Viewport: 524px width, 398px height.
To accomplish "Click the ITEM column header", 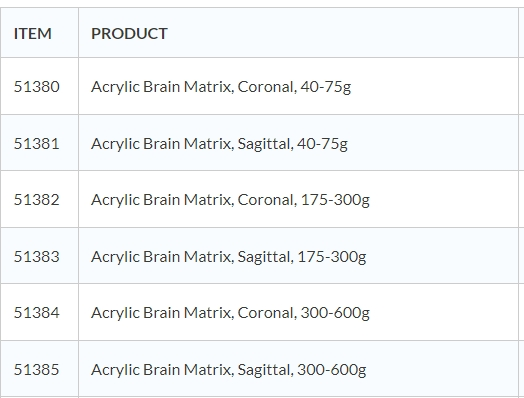I will 32,33.
